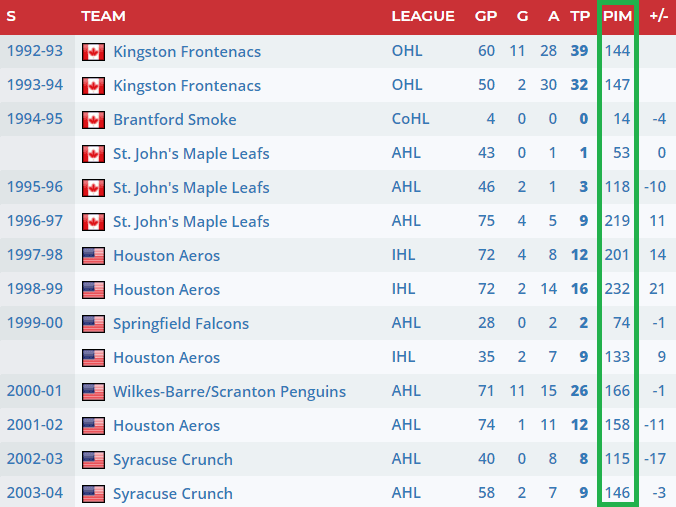The image size is (676, 507).
Task: Click the US flag in the 2001-02 row
Action: (x=93, y=426)
